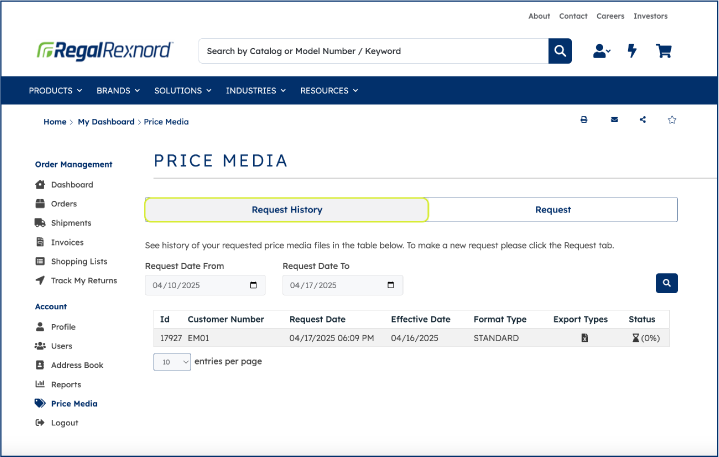
Task: Focus the catalog or model number search field
Action: tap(373, 51)
